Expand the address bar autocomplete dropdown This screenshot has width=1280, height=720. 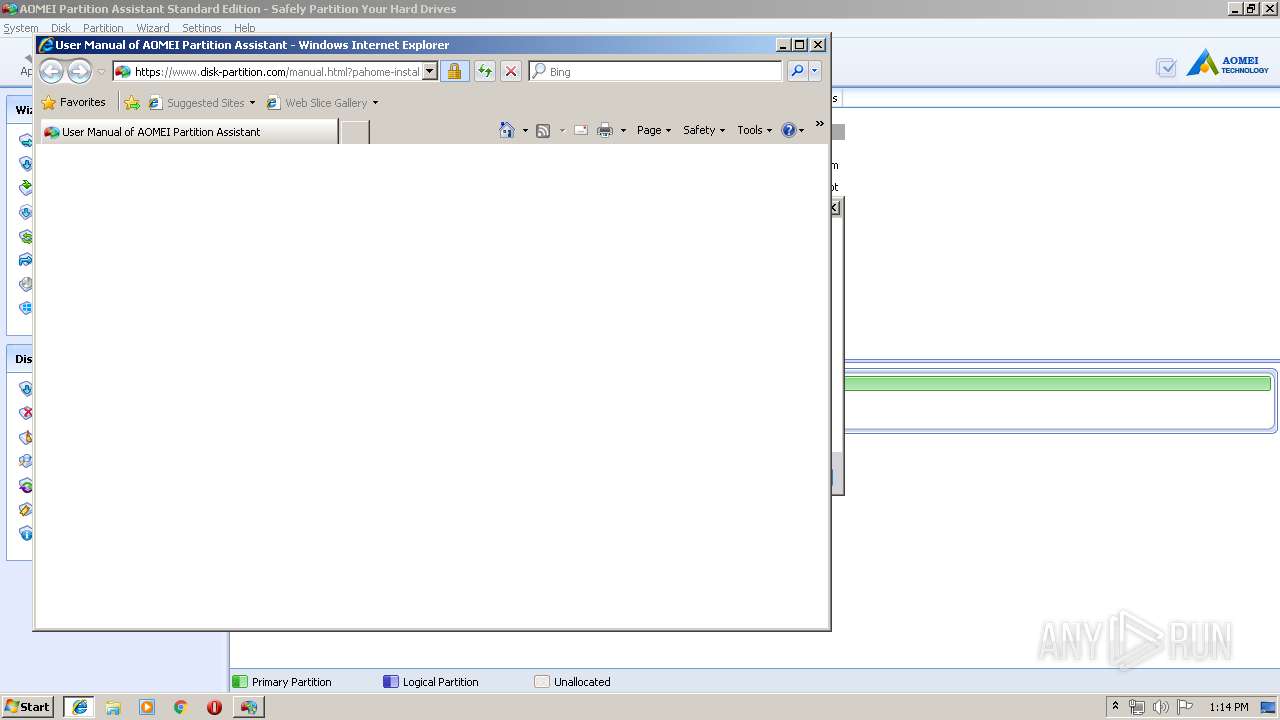pyautogui.click(x=430, y=72)
